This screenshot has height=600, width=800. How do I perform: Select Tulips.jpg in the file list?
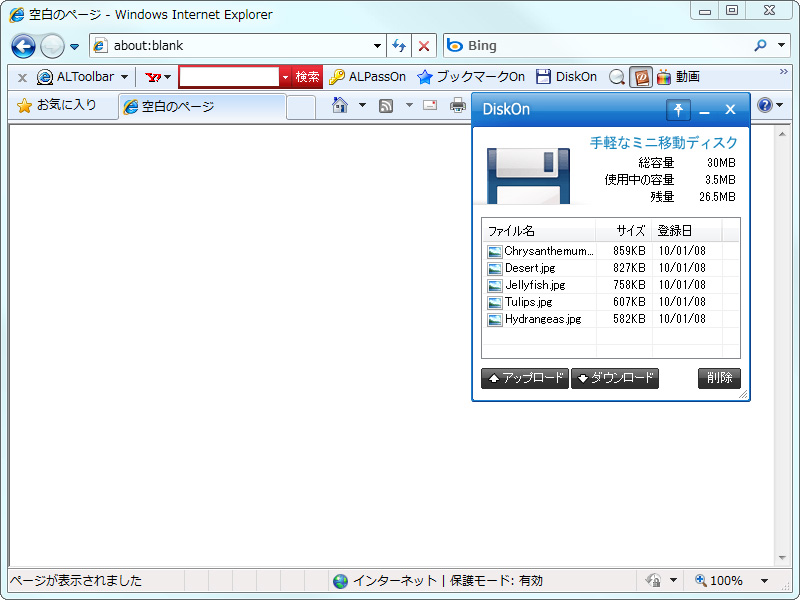click(611, 302)
